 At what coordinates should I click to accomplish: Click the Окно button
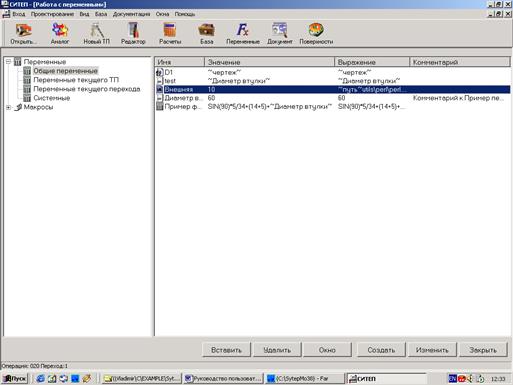(x=327, y=350)
